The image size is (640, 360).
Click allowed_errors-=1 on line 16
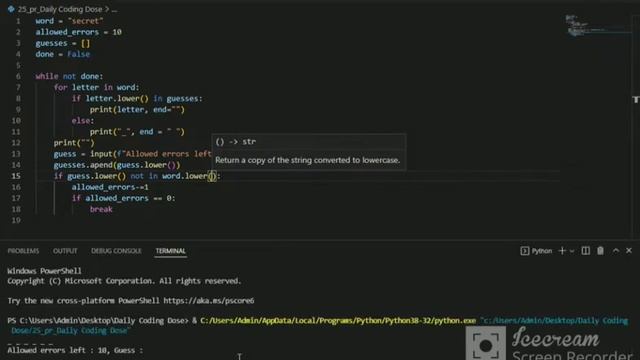(110, 187)
